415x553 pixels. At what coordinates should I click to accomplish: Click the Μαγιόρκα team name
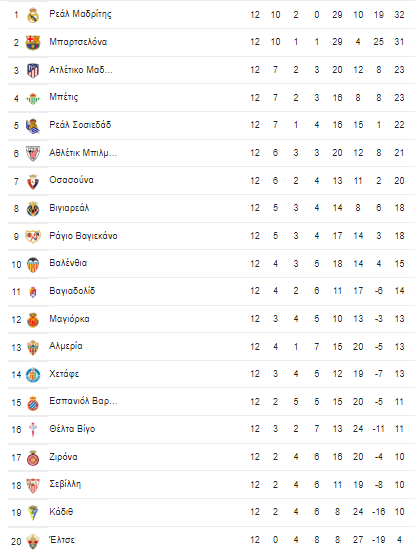[x=69, y=319]
